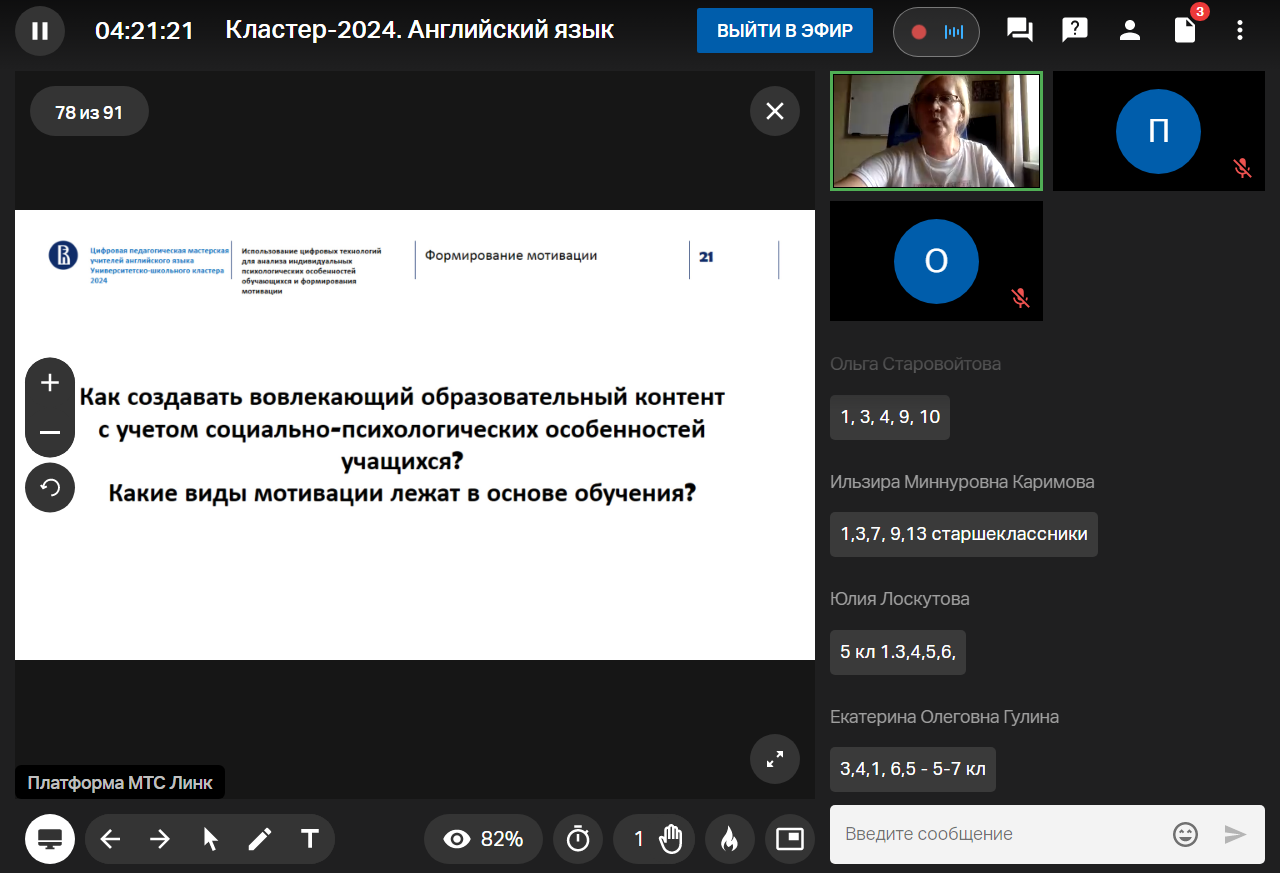Expand the three-dot more options menu
The width and height of the screenshot is (1280, 873).
click(x=1240, y=31)
